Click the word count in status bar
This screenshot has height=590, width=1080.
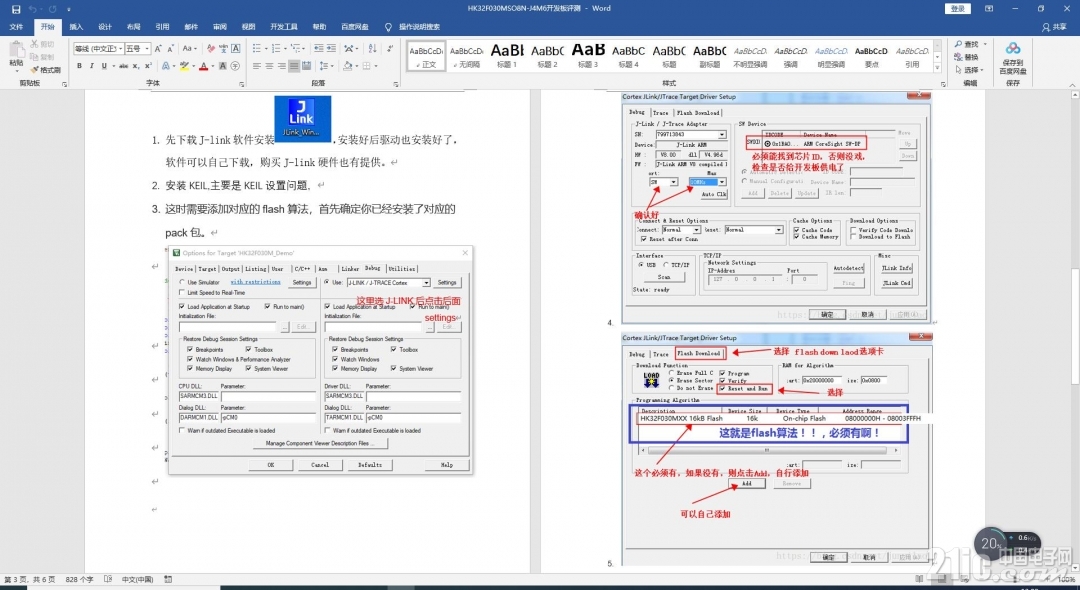(x=80, y=580)
